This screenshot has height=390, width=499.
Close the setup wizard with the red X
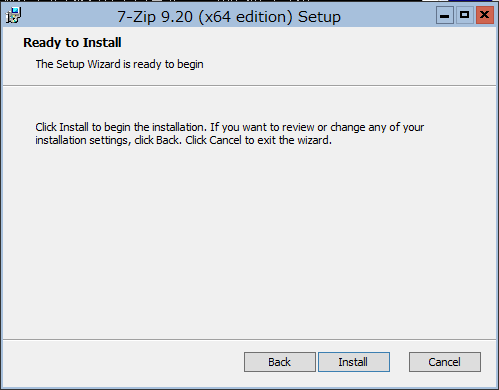tap(485, 15)
